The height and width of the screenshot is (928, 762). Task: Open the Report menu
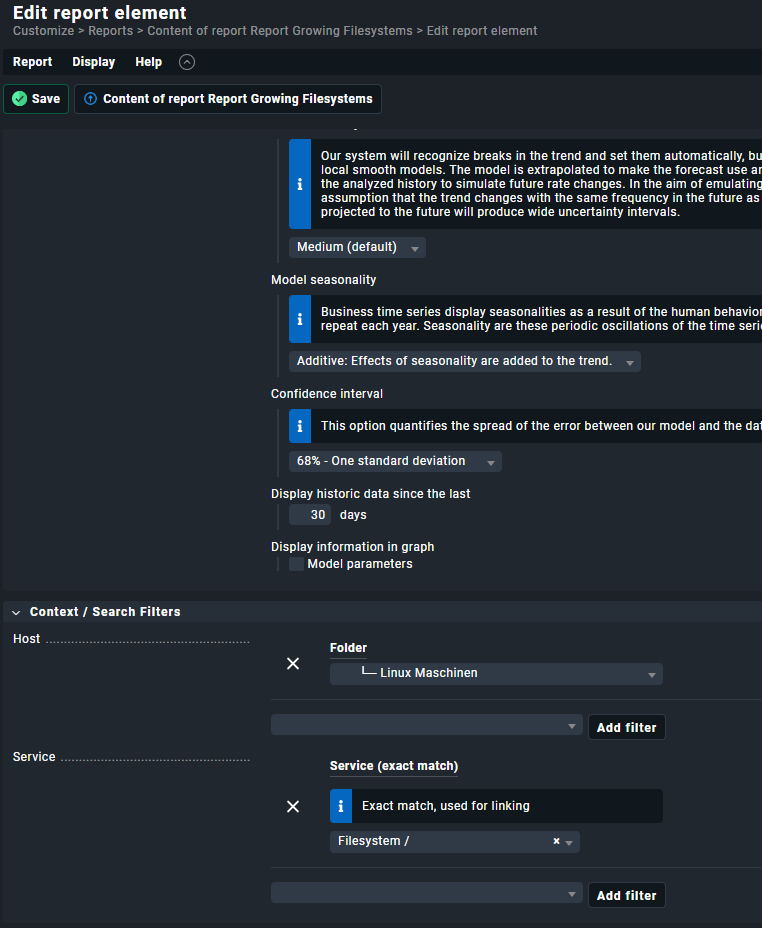[x=33, y=62]
